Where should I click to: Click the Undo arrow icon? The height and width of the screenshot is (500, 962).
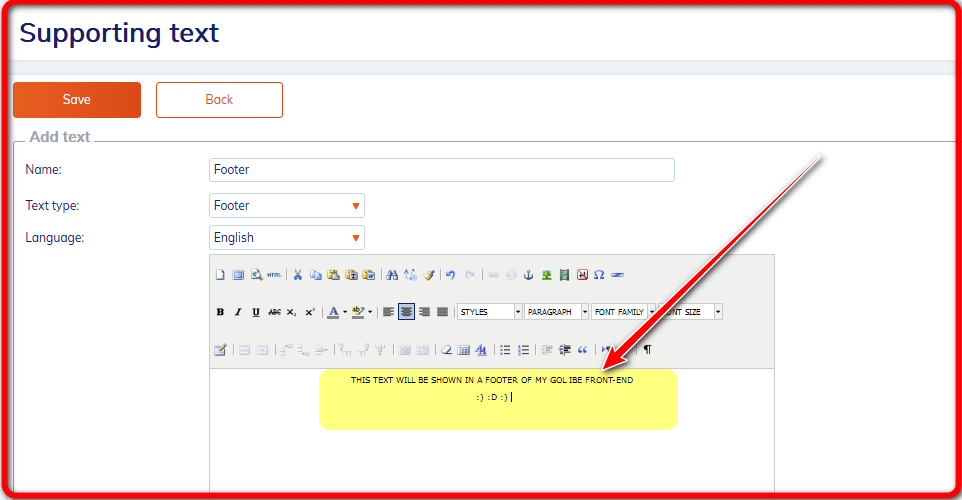click(x=450, y=274)
